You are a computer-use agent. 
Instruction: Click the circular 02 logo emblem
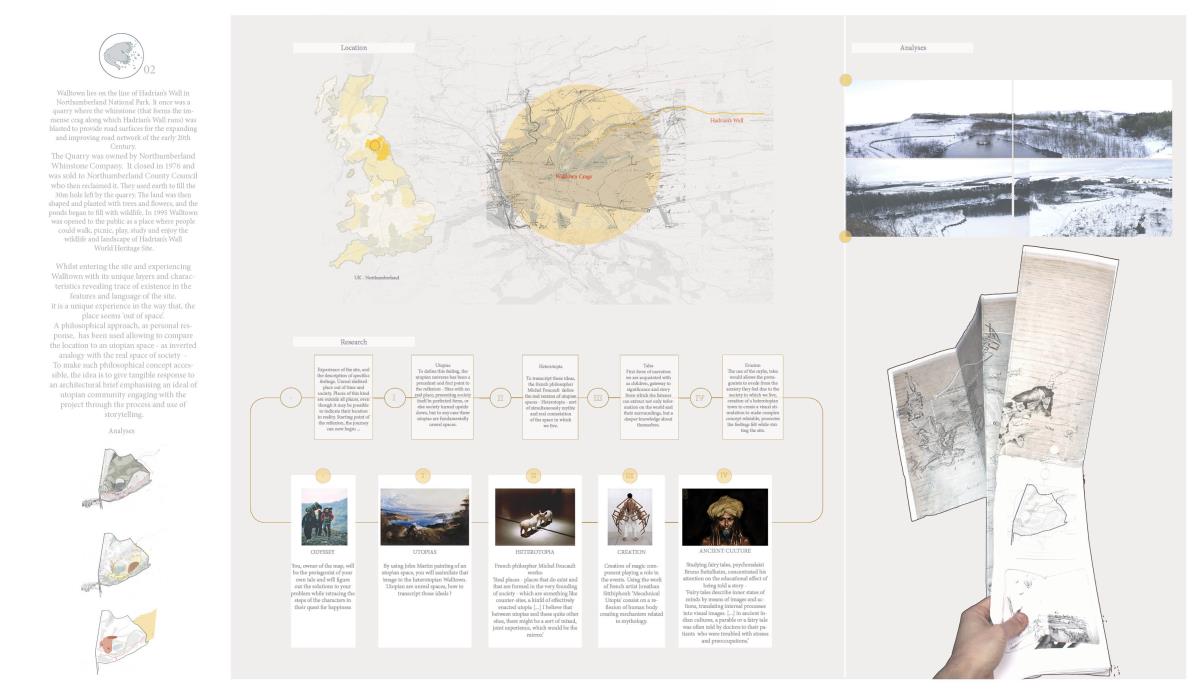pos(123,56)
